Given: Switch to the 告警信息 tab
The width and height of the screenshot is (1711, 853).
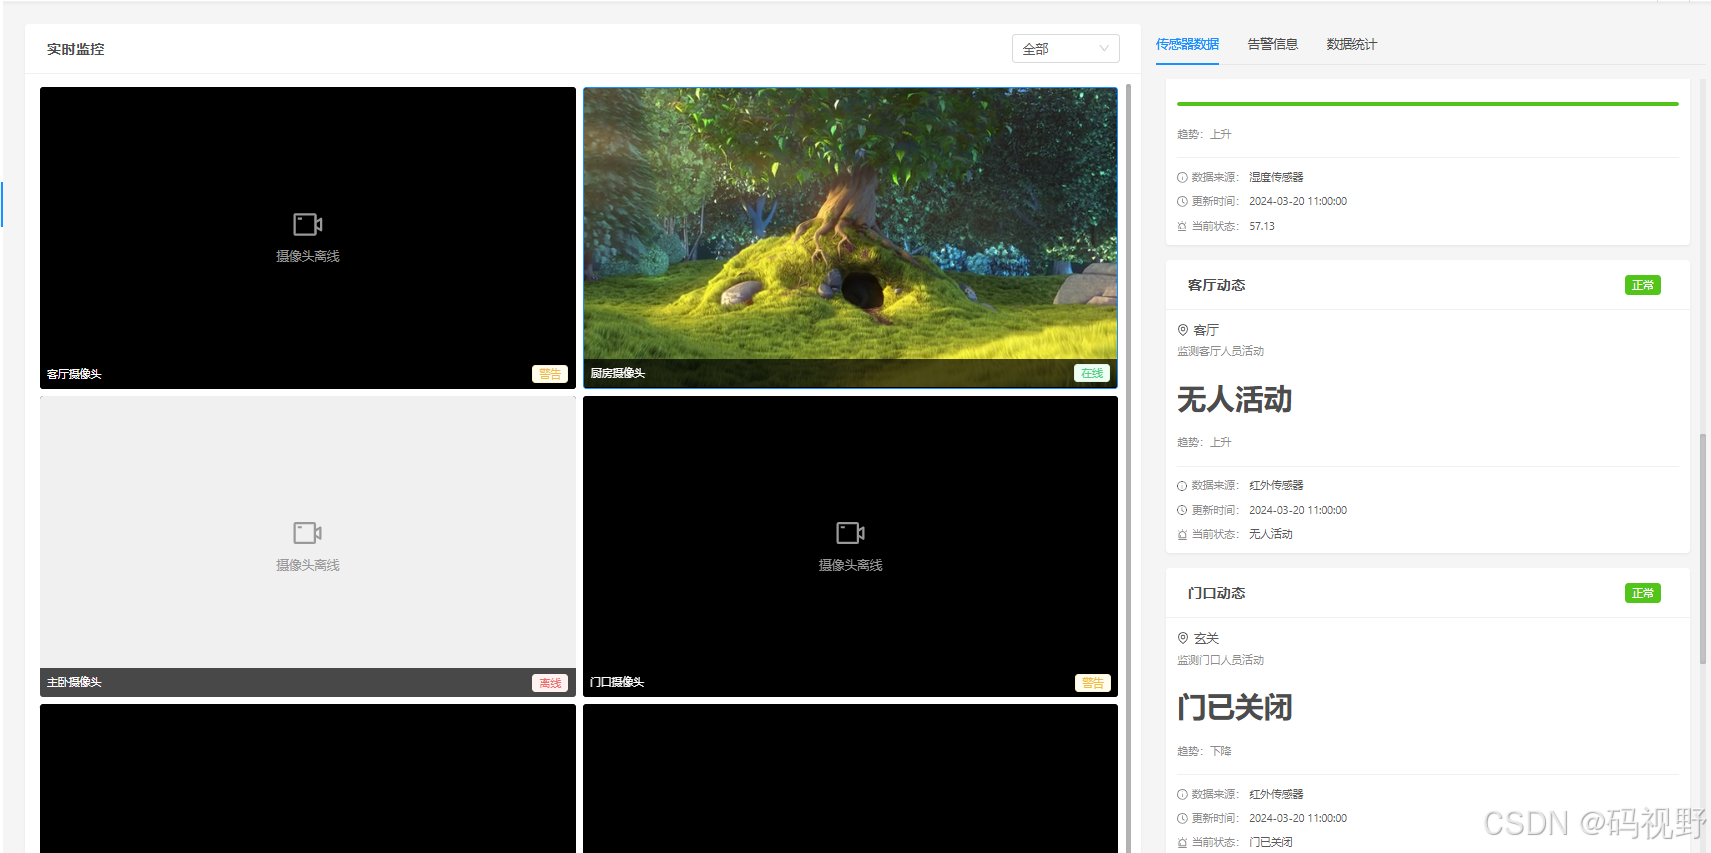Looking at the screenshot, I should click(1272, 44).
